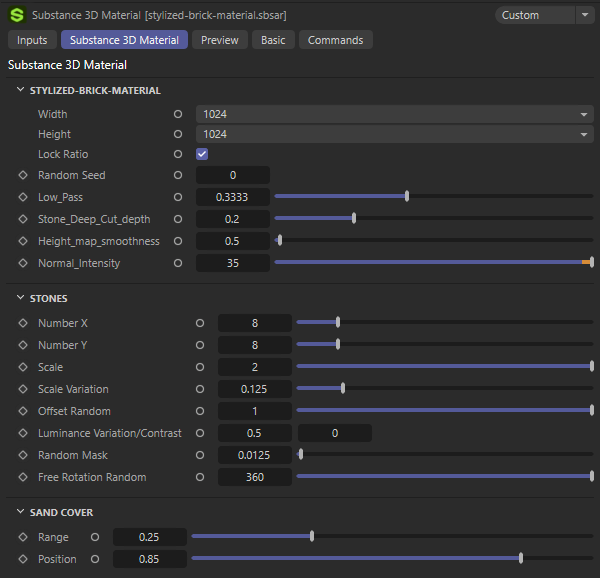Viewport: 600px width, 578px height.
Task: Click the Luminance Variation/Contrast keyframe diamond
Action: (23, 433)
